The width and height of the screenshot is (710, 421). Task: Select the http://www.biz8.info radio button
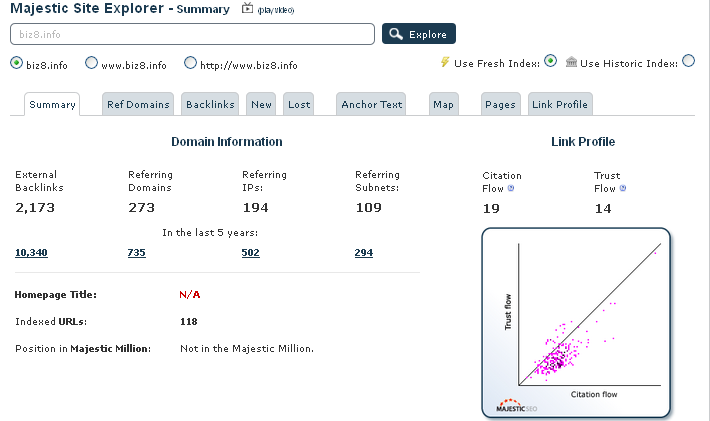[190, 63]
